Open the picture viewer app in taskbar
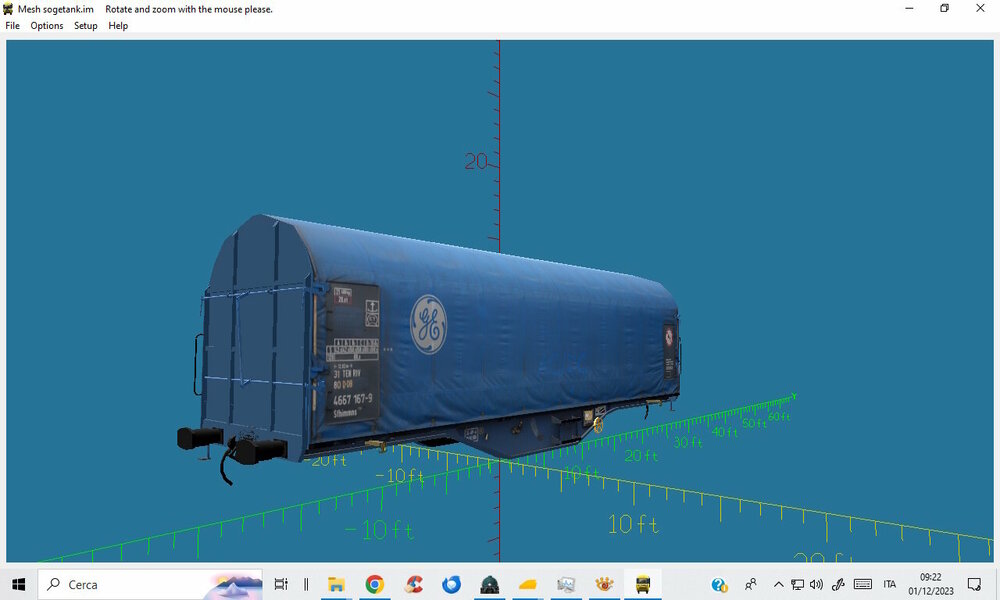Image resolution: width=1000 pixels, height=600 pixels. click(566, 584)
